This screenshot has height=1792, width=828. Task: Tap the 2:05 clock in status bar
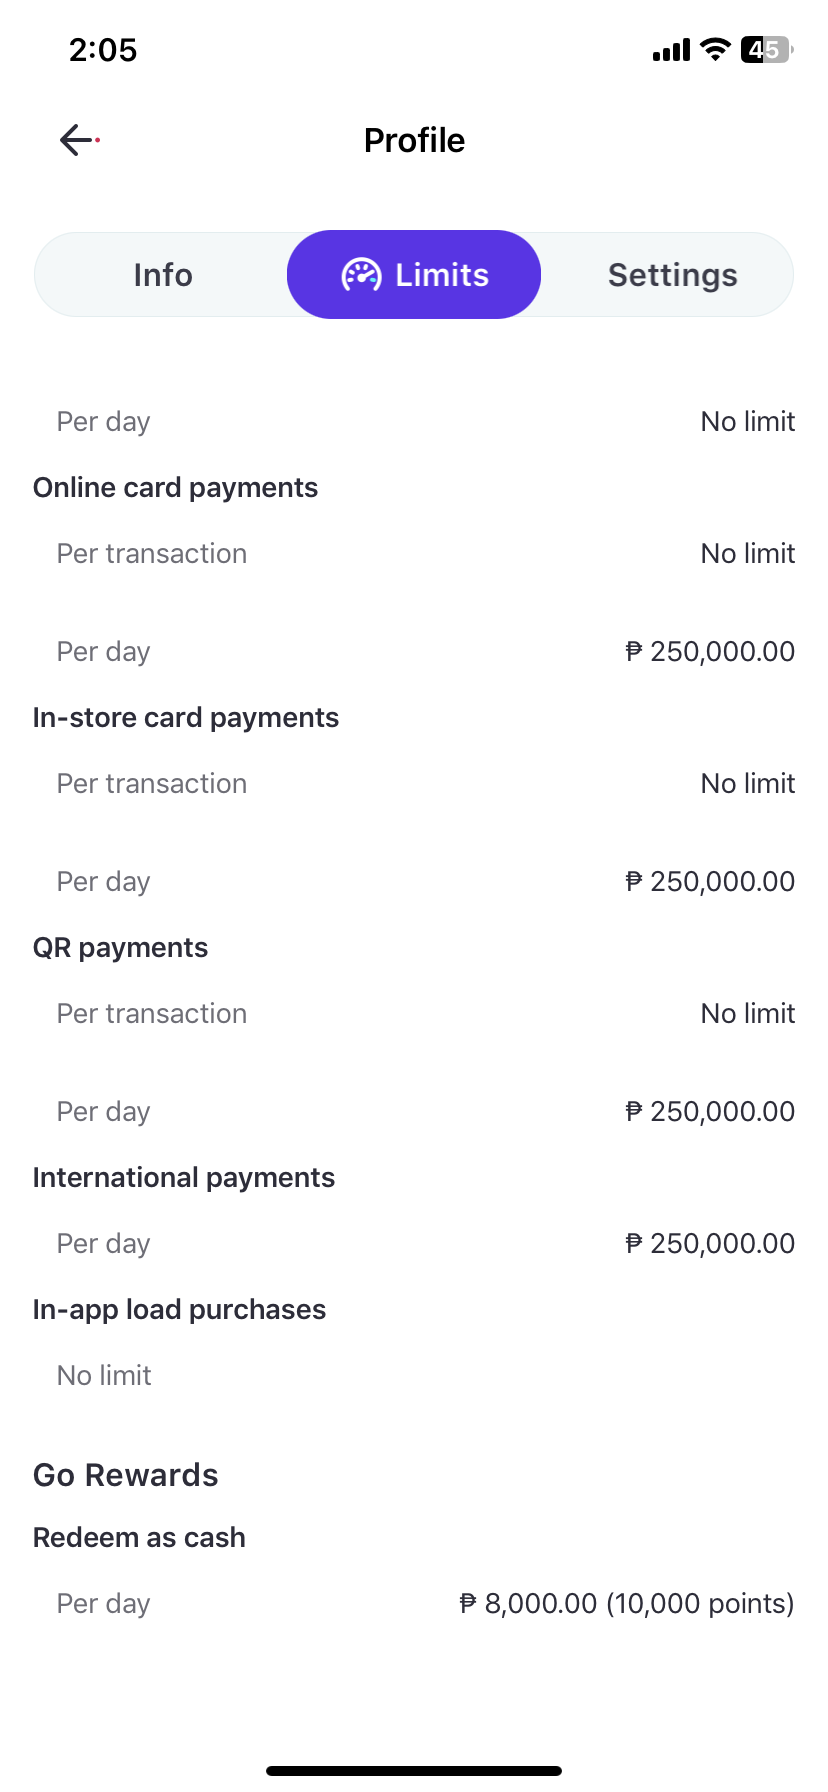103,50
